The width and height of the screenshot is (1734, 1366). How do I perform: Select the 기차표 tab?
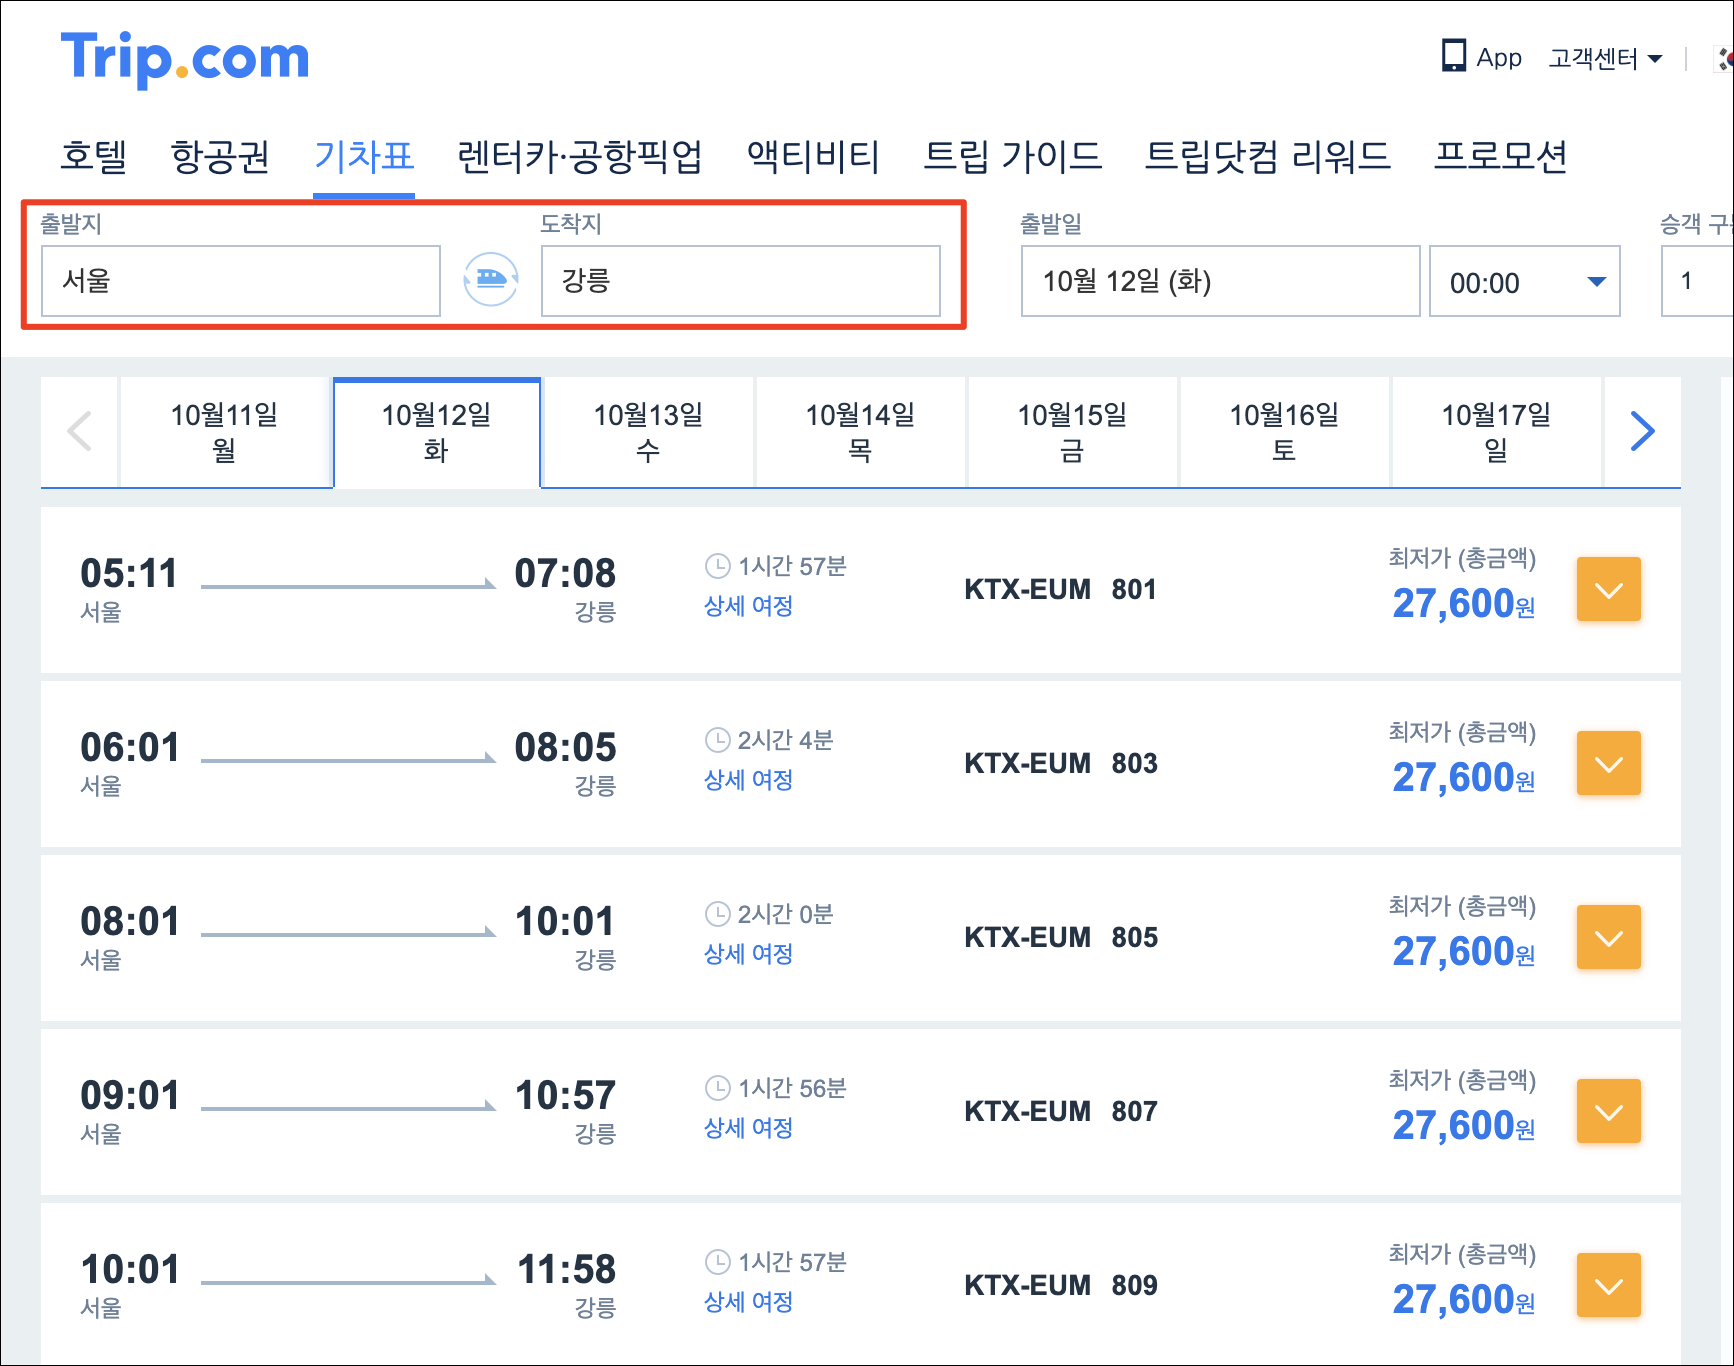coord(364,156)
